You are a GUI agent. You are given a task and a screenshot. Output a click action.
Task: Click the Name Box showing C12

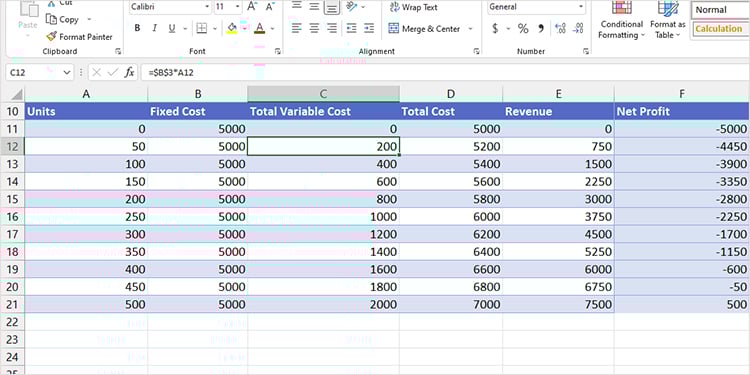(x=33, y=73)
